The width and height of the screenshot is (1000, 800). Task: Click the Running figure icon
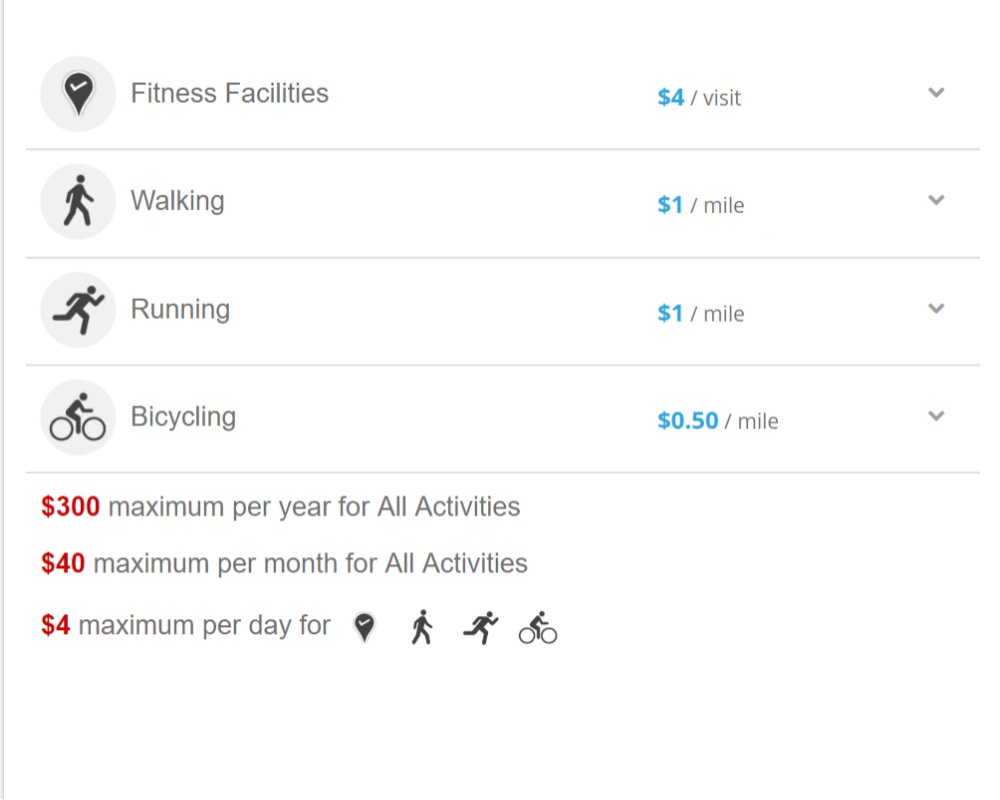[78, 310]
